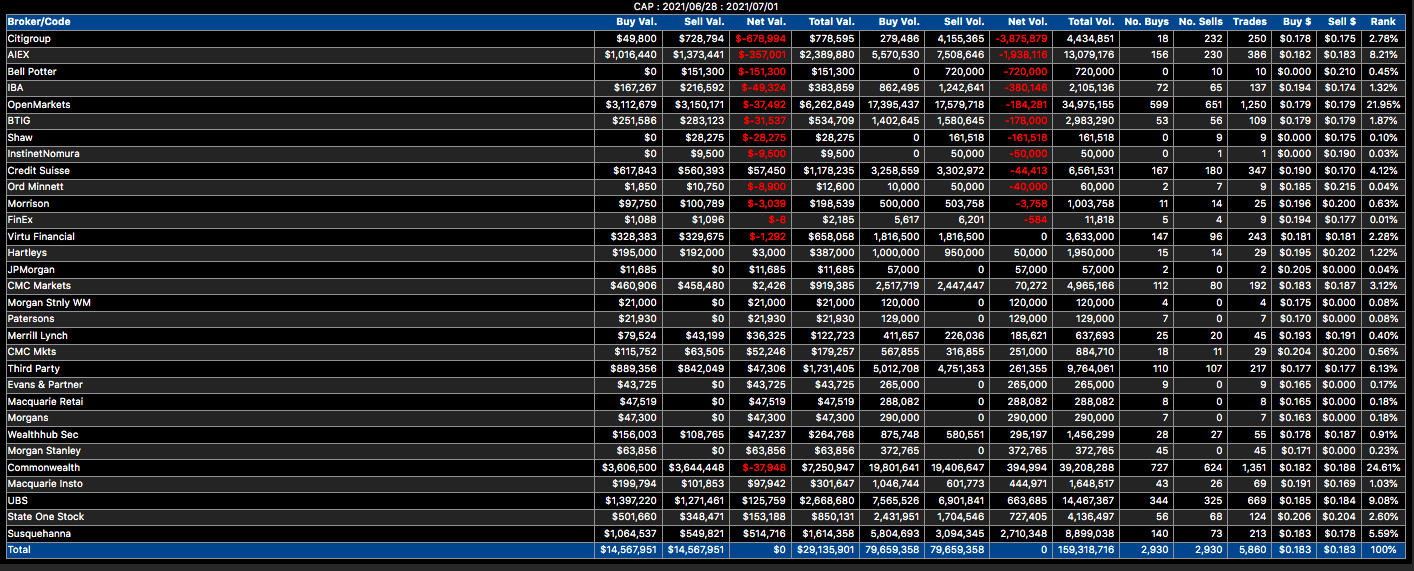Image resolution: width=1414 pixels, height=571 pixels.
Task: Click the total trades value 5,860
Action: (x=1253, y=550)
